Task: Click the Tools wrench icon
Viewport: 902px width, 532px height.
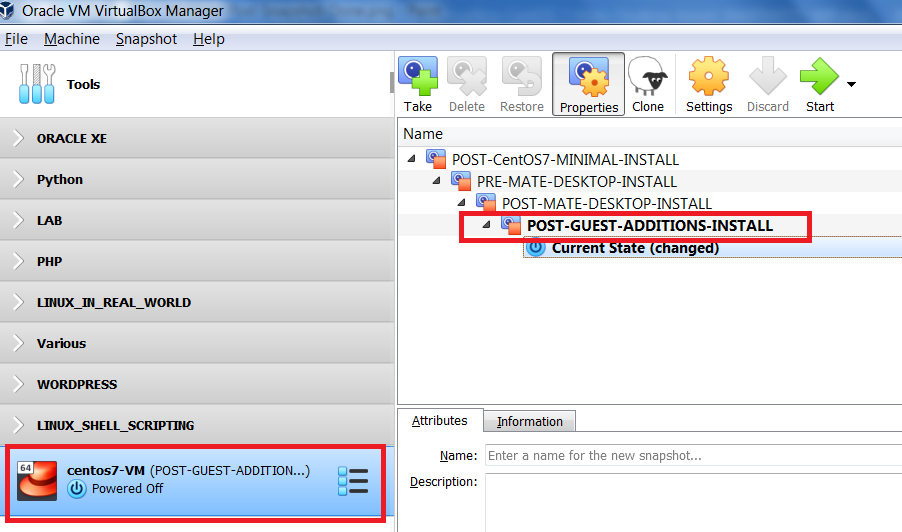Action: pos(36,85)
